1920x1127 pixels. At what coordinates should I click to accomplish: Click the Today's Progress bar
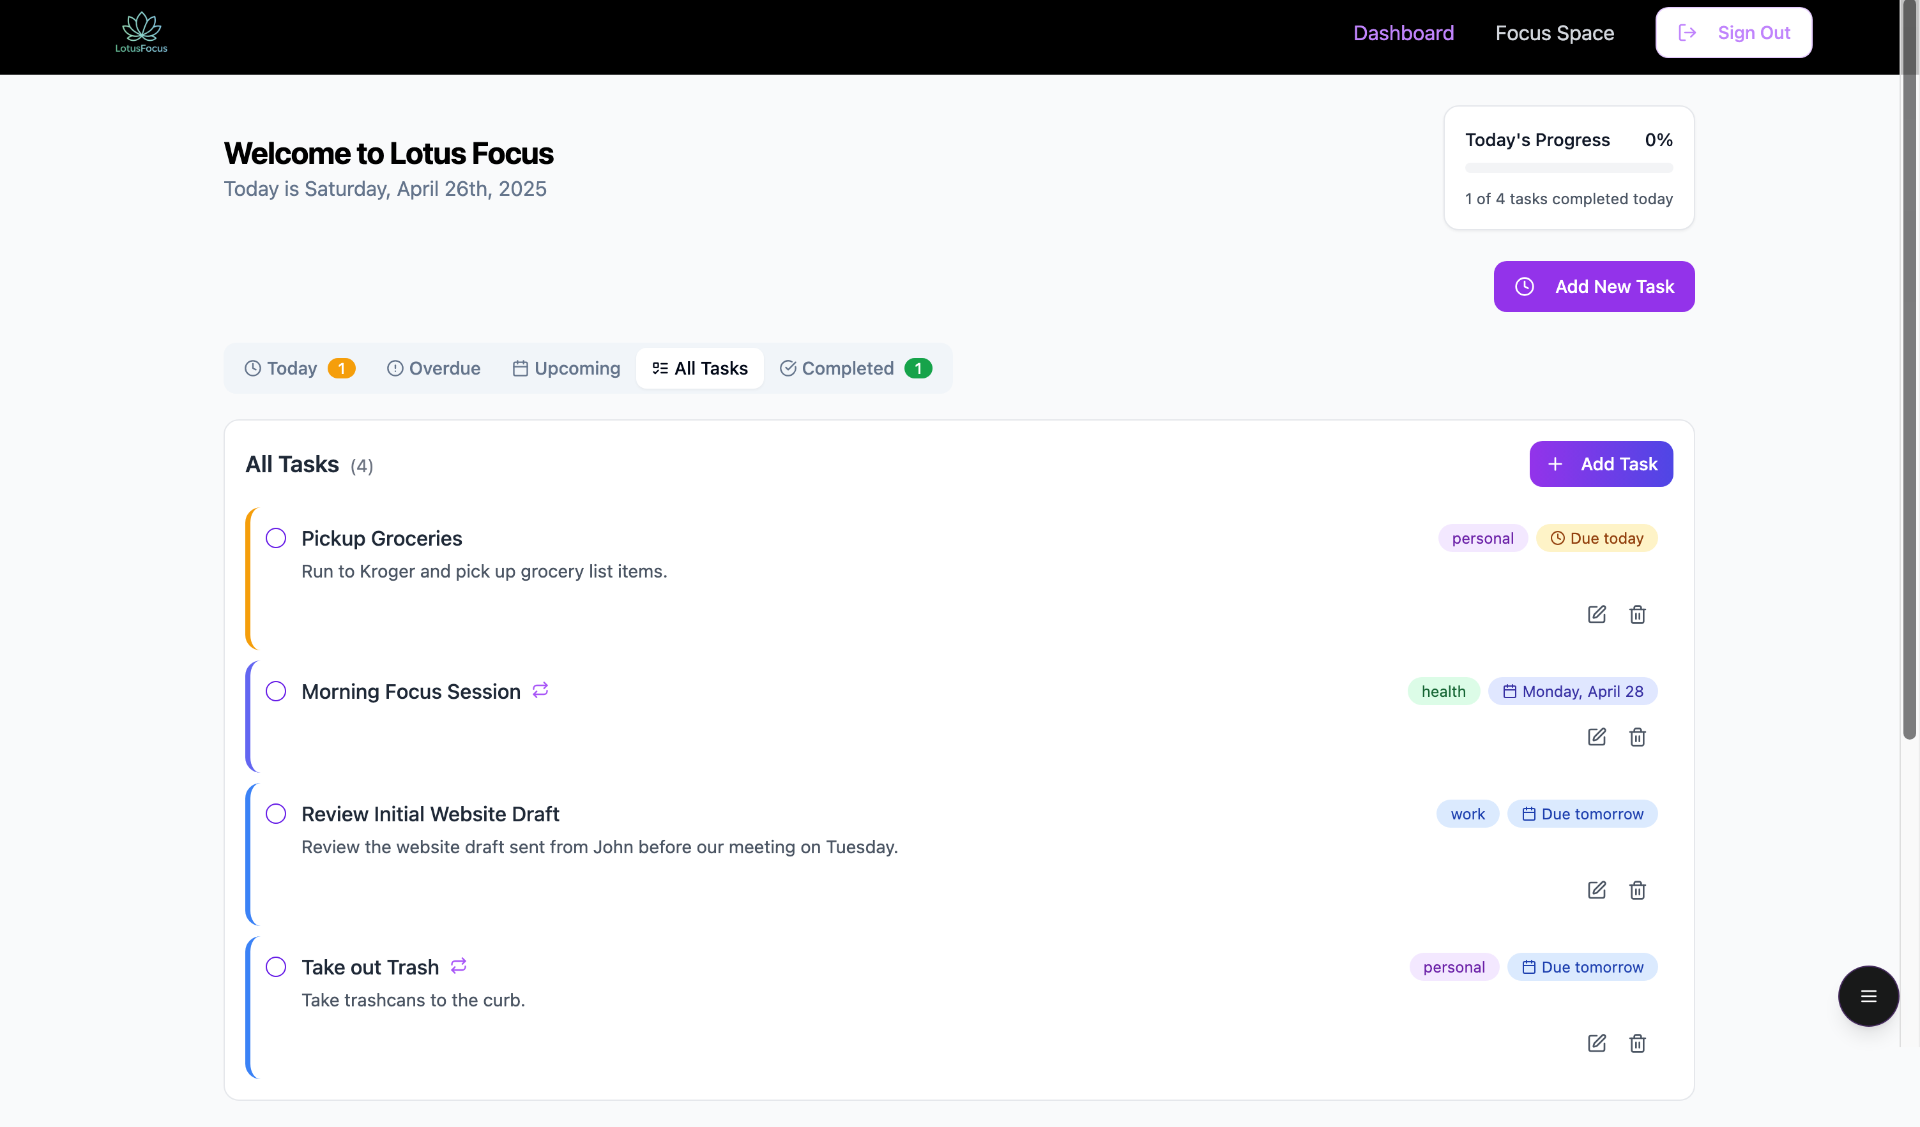(1568, 168)
